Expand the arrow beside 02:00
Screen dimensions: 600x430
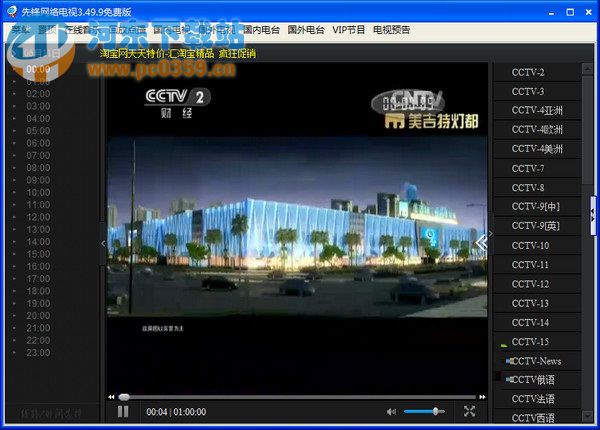pyautogui.click(x=15, y=94)
